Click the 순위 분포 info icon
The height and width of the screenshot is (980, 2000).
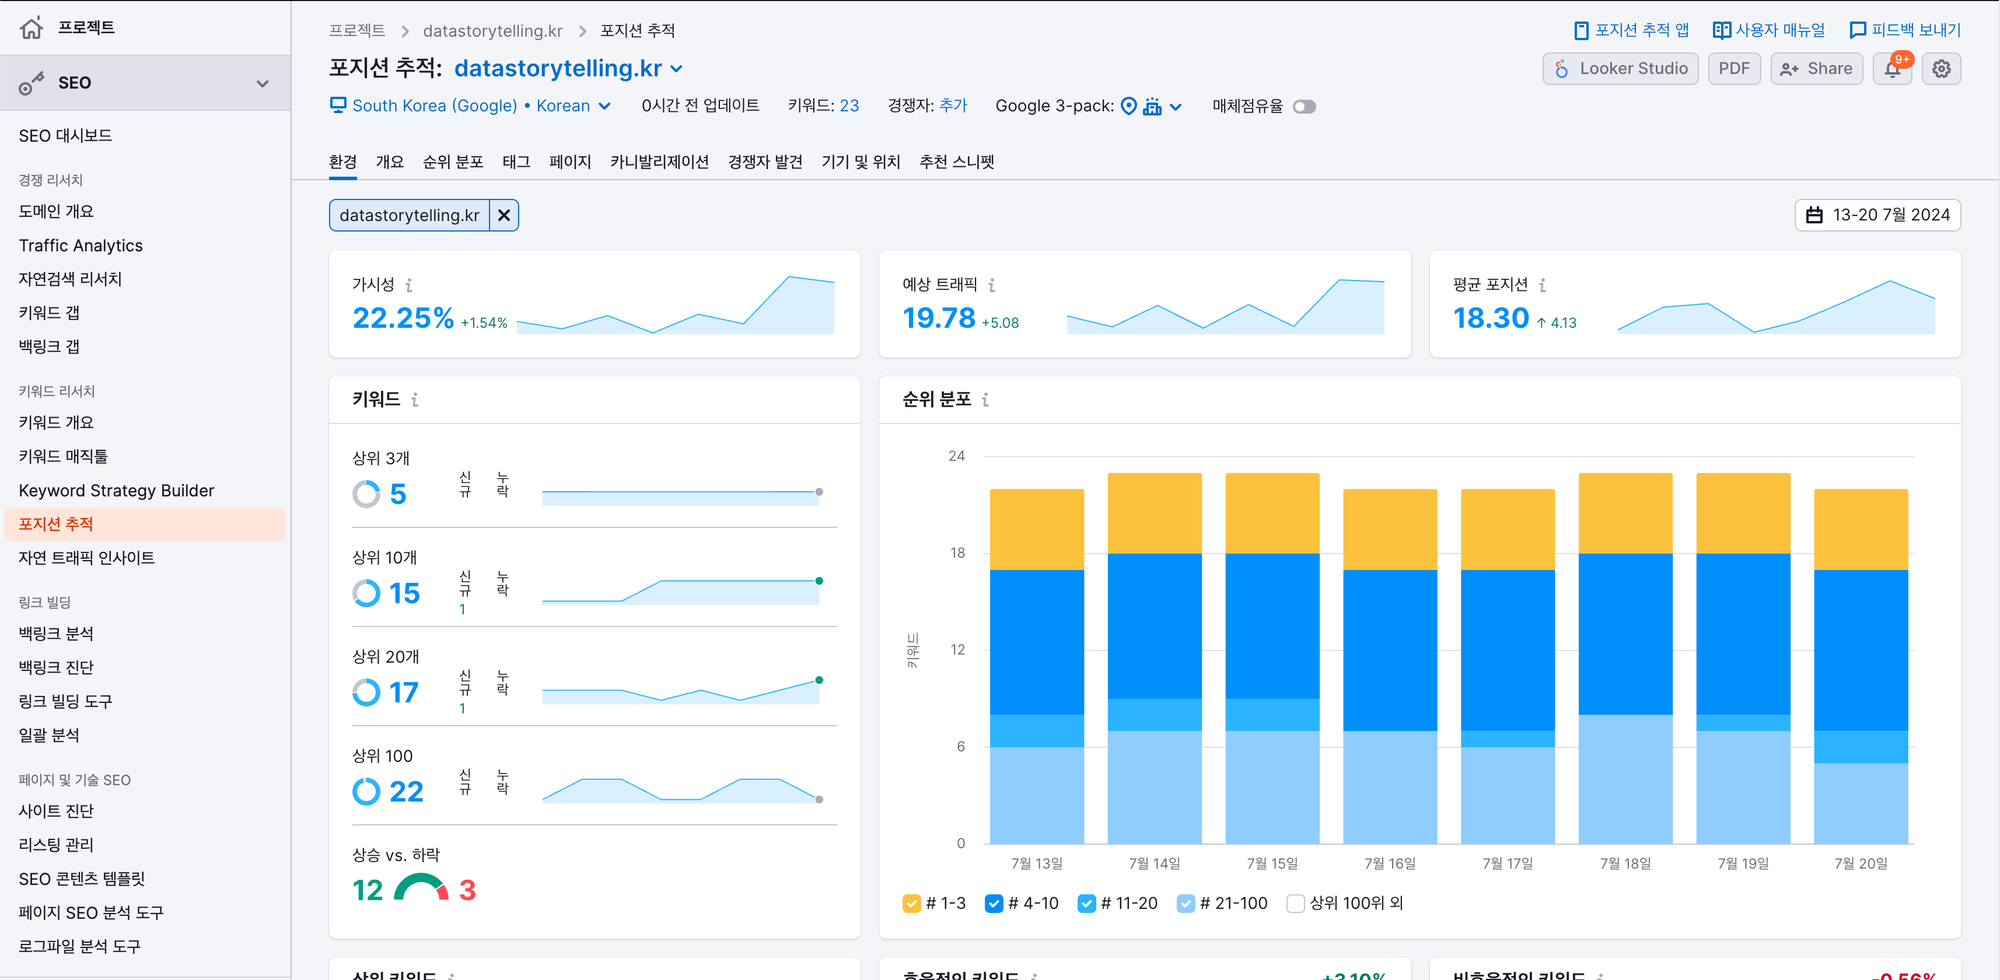click(986, 400)
